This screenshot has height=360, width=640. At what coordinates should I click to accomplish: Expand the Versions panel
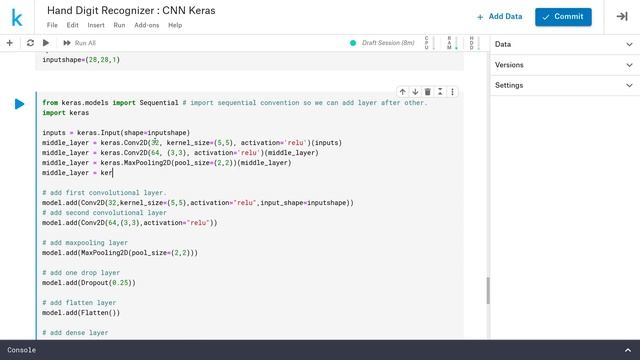(x=565, y=65)
